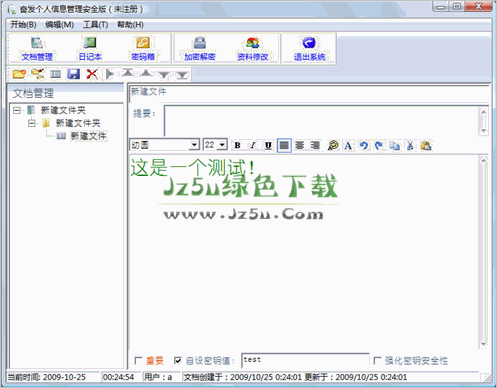This screenshot has width=497, height=388.
Task: Undo the last edit
Action: point(364,145)
